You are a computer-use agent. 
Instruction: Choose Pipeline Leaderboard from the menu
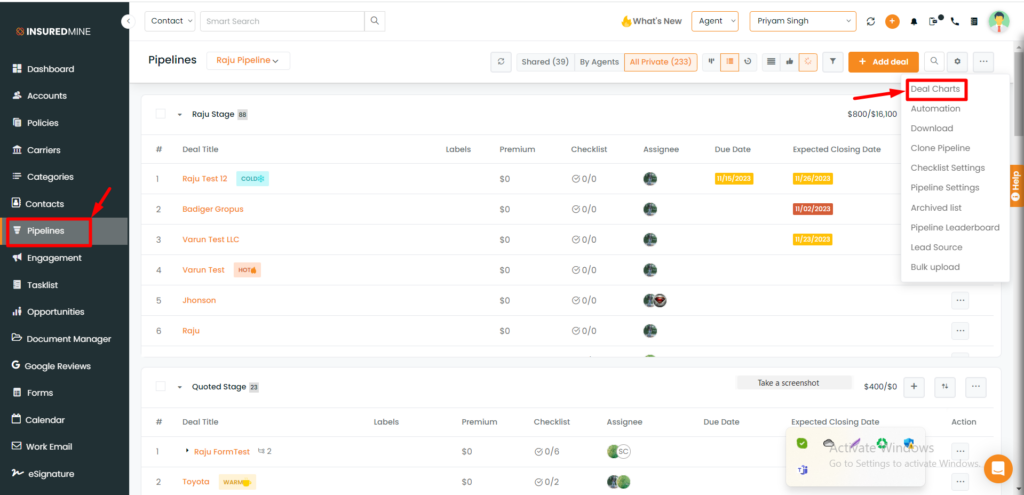pyautogui.click(x=955, y=227)
